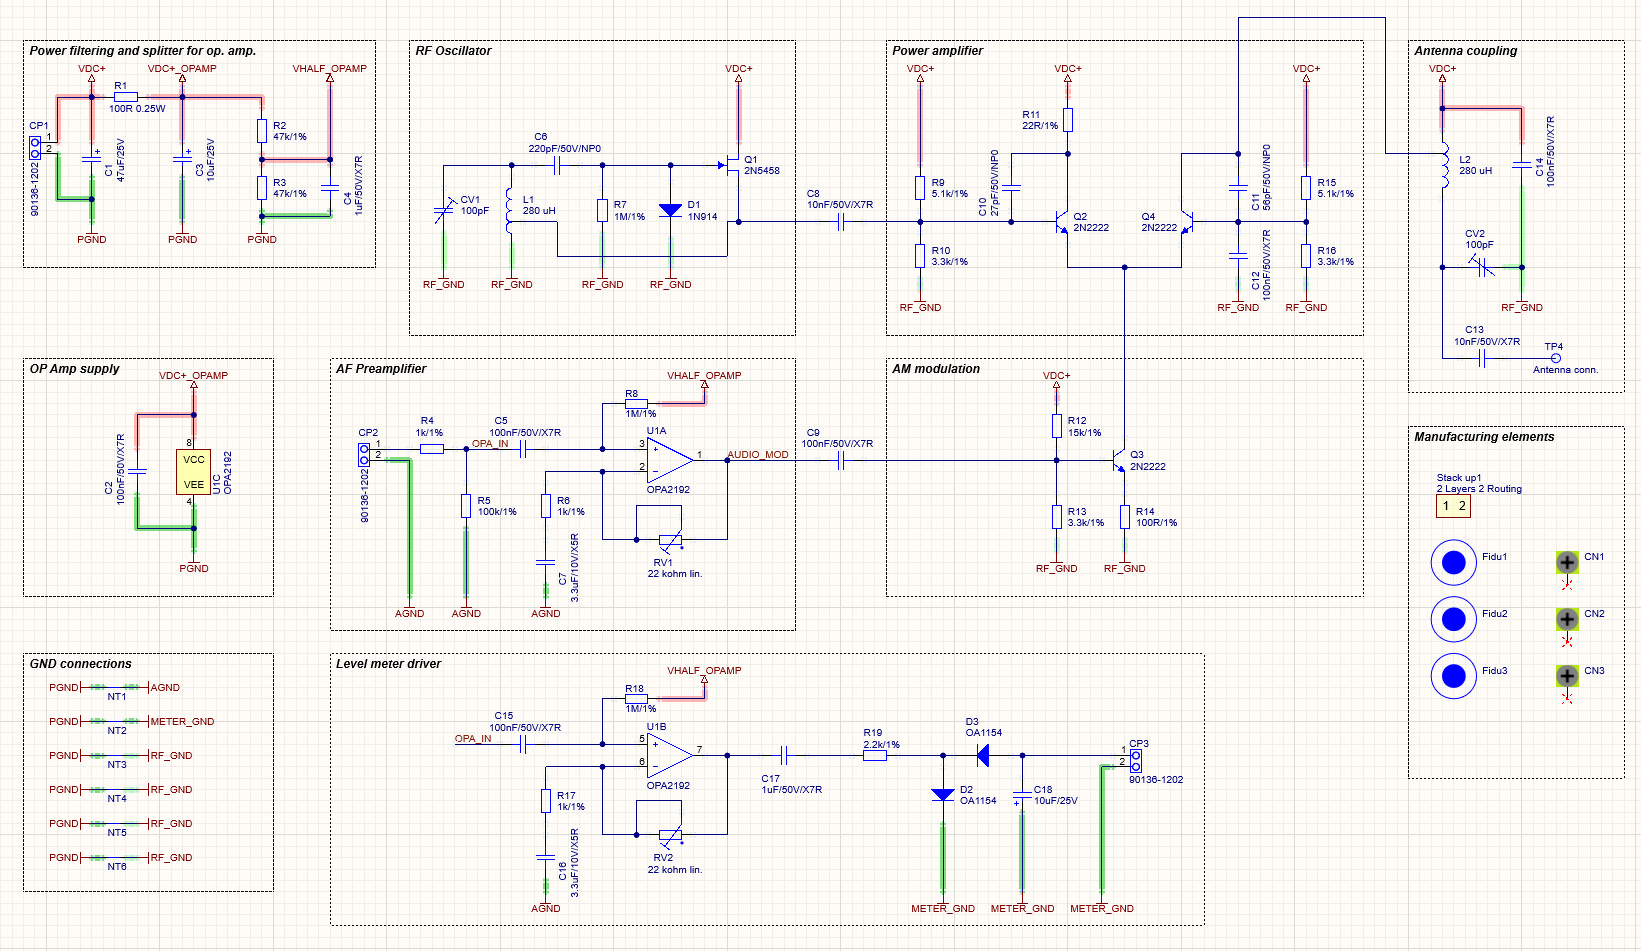Click the Q2 2N2222 transistor
This screenshot has width=1641, height=951.
pyautogui.click(x=1061, y=222)
